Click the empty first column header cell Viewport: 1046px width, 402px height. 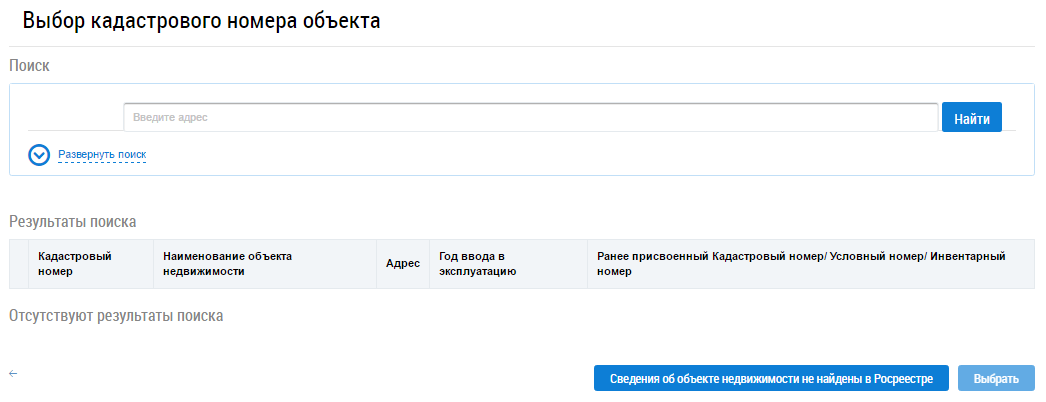point(19,264)
